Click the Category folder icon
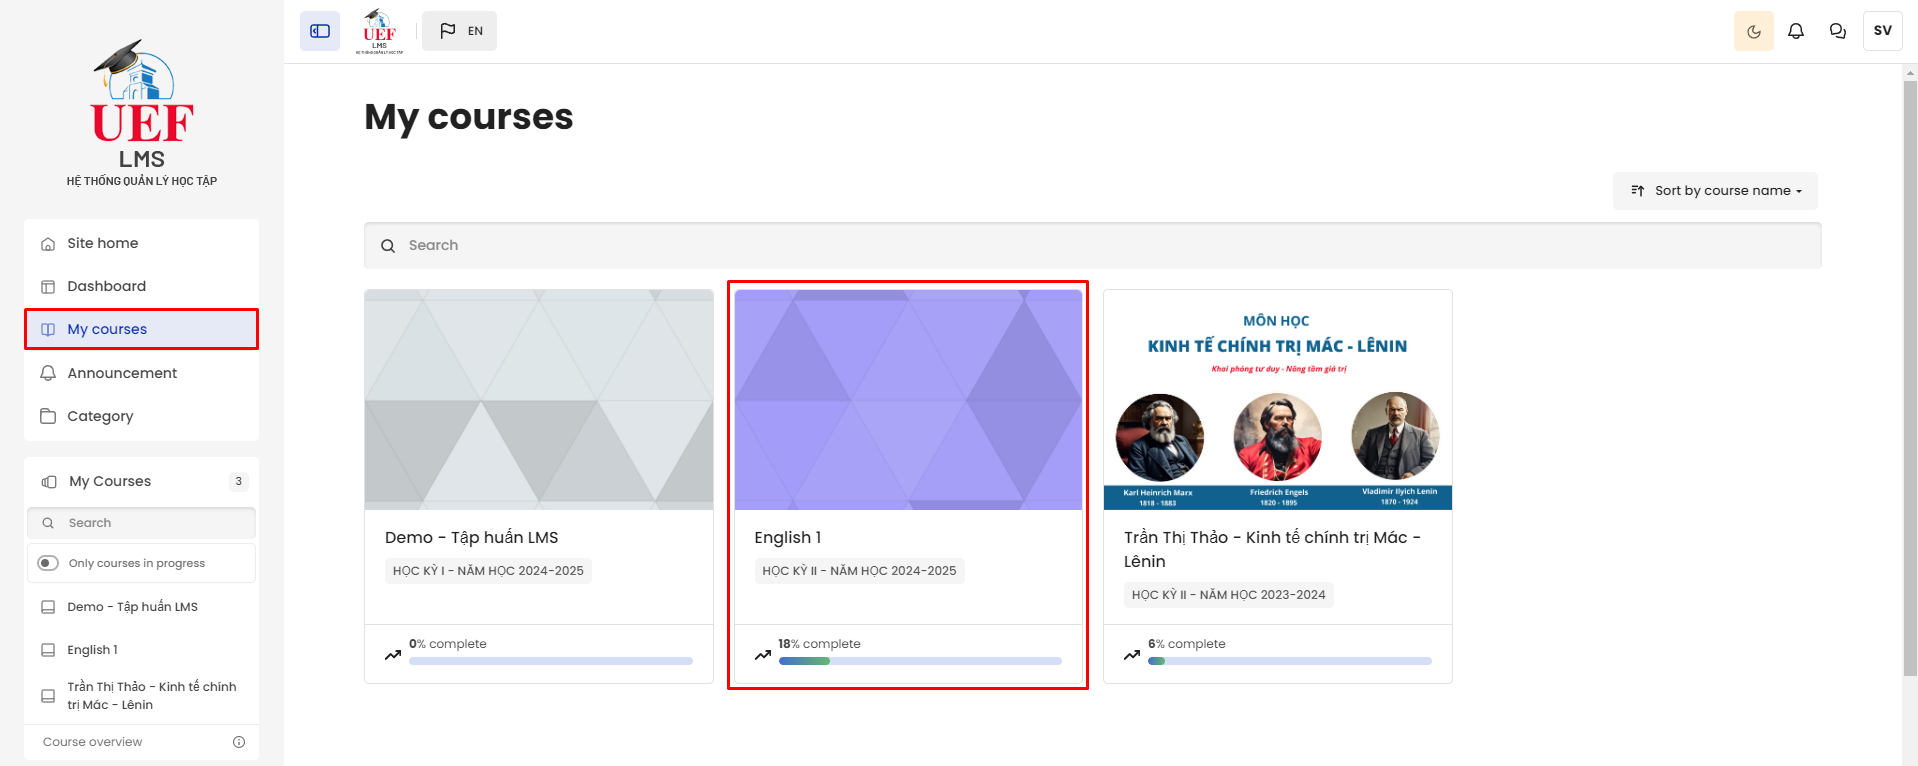This screenshot has height=766, width=1918. tap(48, 416)
